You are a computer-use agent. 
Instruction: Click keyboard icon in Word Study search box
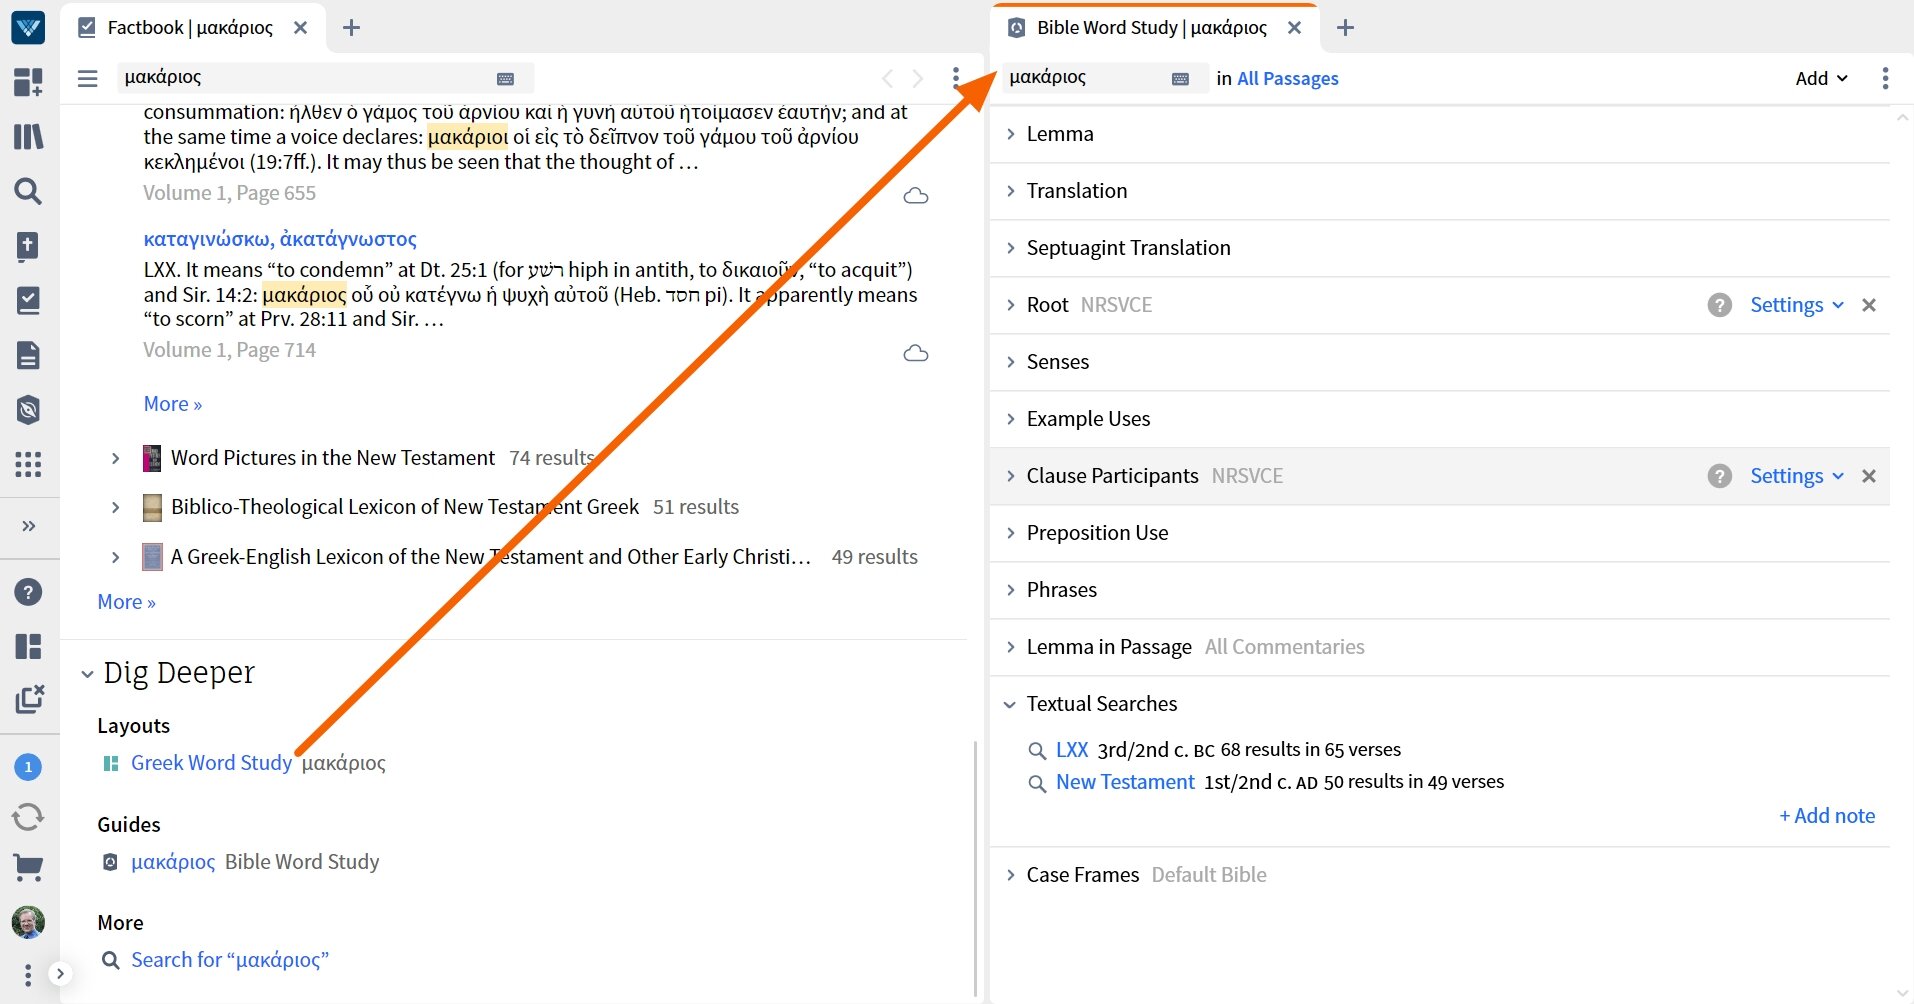click(1180, 79)
